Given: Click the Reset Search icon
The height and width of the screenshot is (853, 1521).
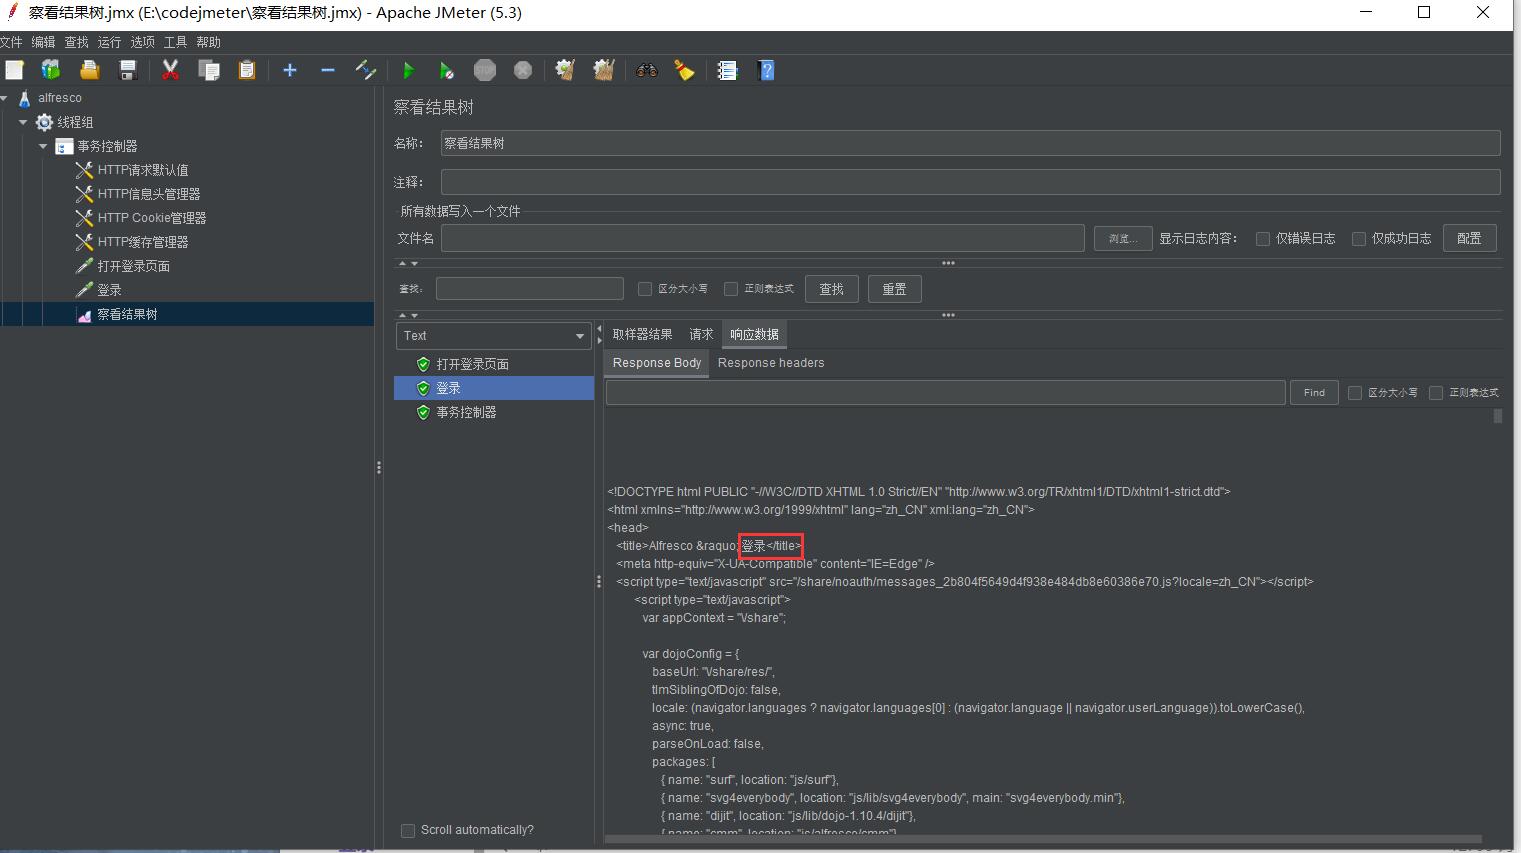Looking at the screenshot, I should pos(685,70).
